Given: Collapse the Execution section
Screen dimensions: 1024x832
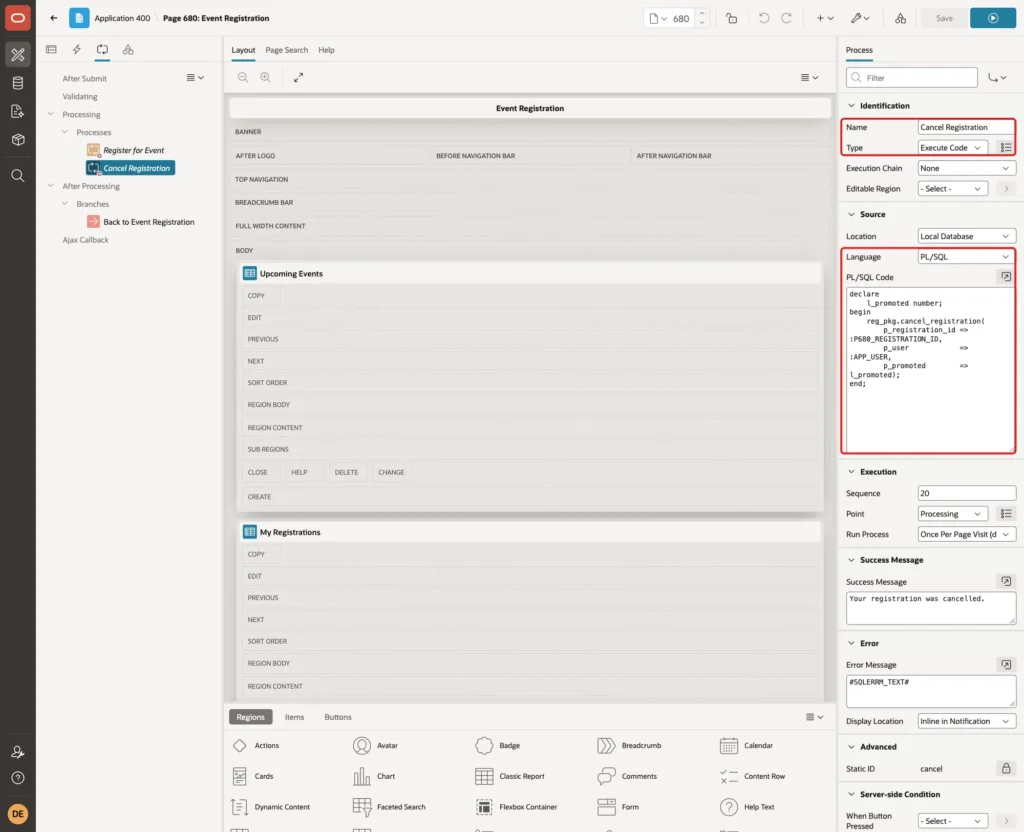Looking at the screenshot, I should (851, 472).
